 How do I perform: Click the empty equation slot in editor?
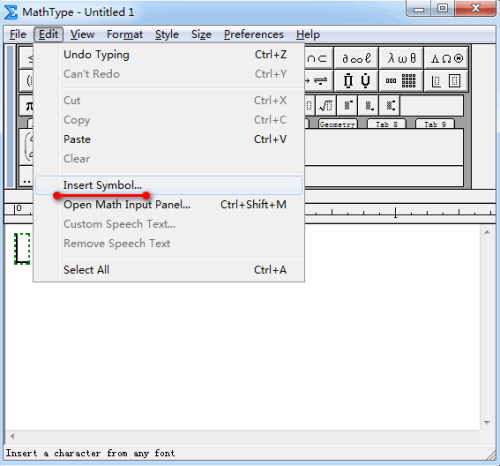pos(22,249)
